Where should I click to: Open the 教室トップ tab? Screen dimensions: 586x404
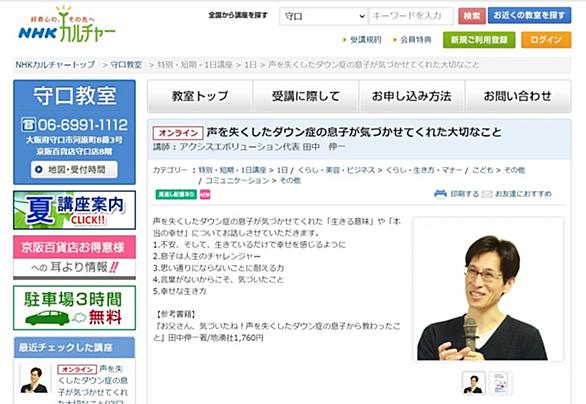[200, 96]
